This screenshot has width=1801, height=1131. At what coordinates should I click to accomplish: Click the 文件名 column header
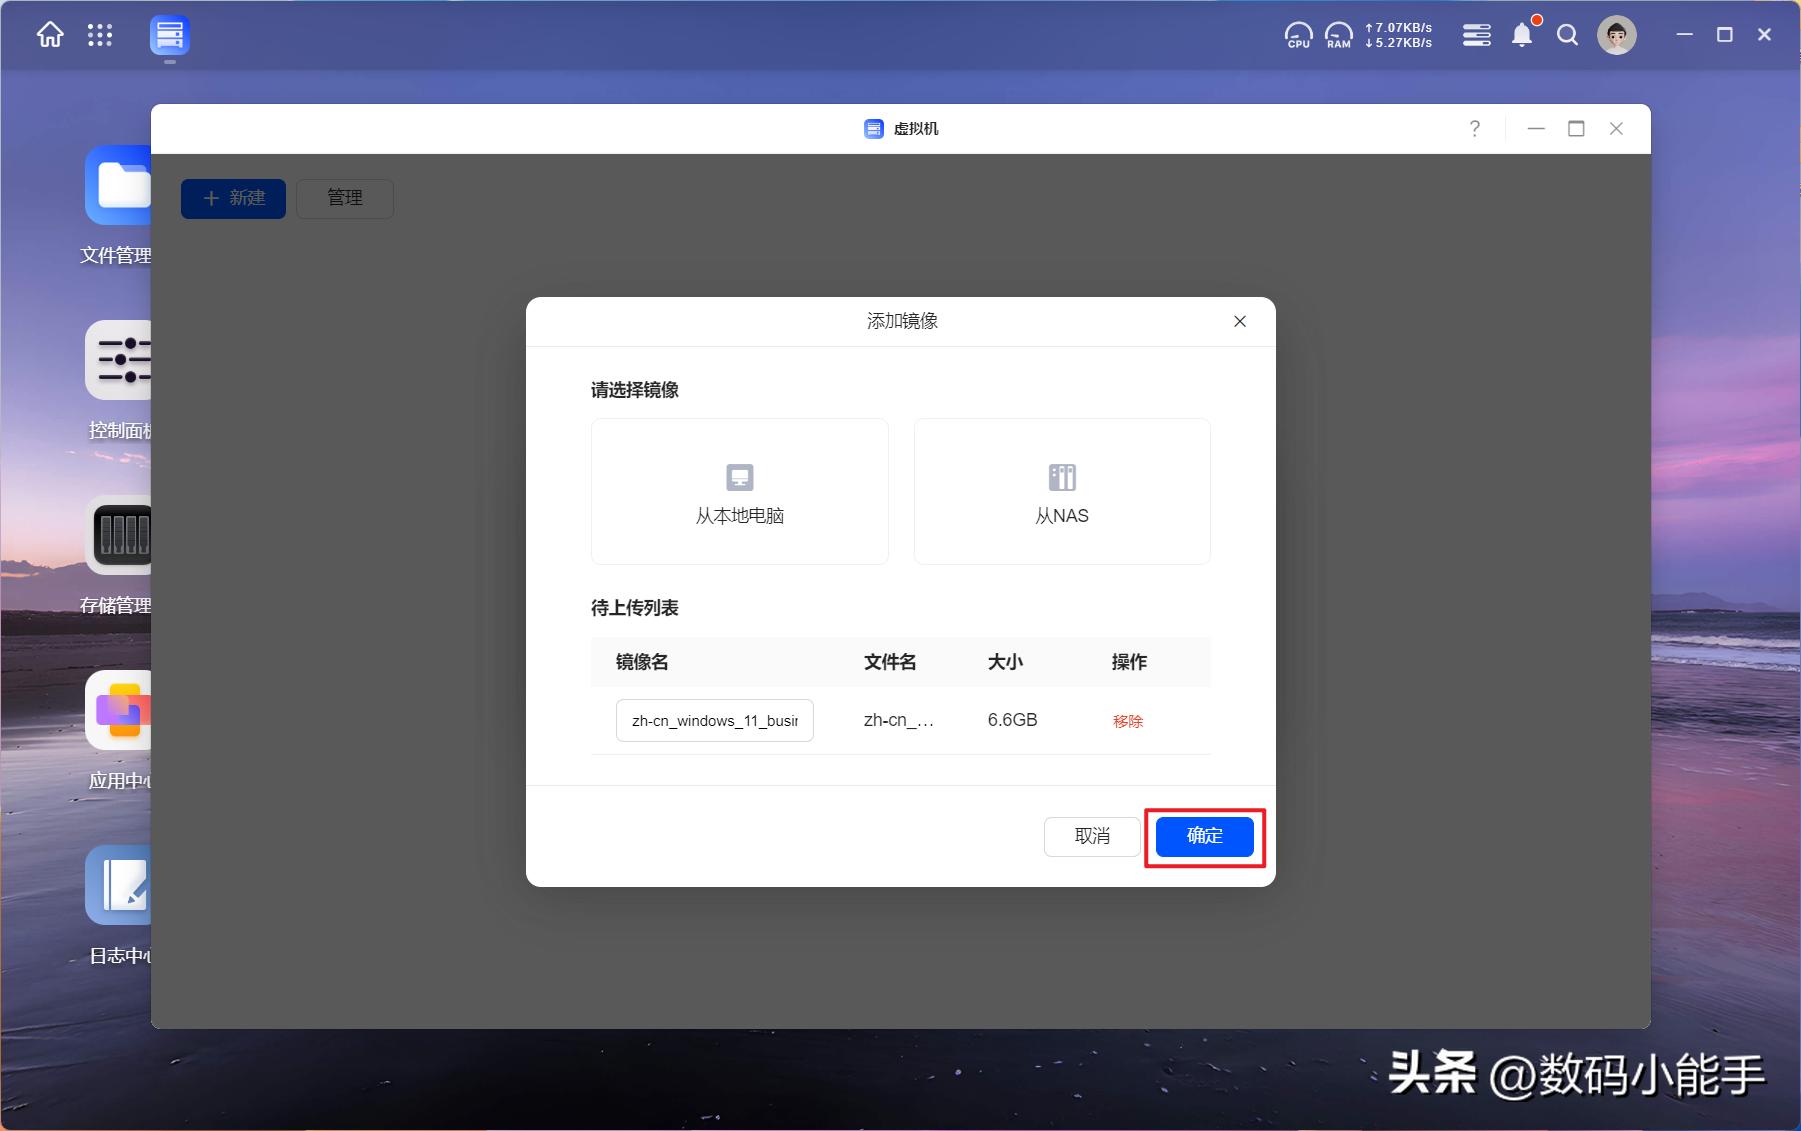[890, 662]
